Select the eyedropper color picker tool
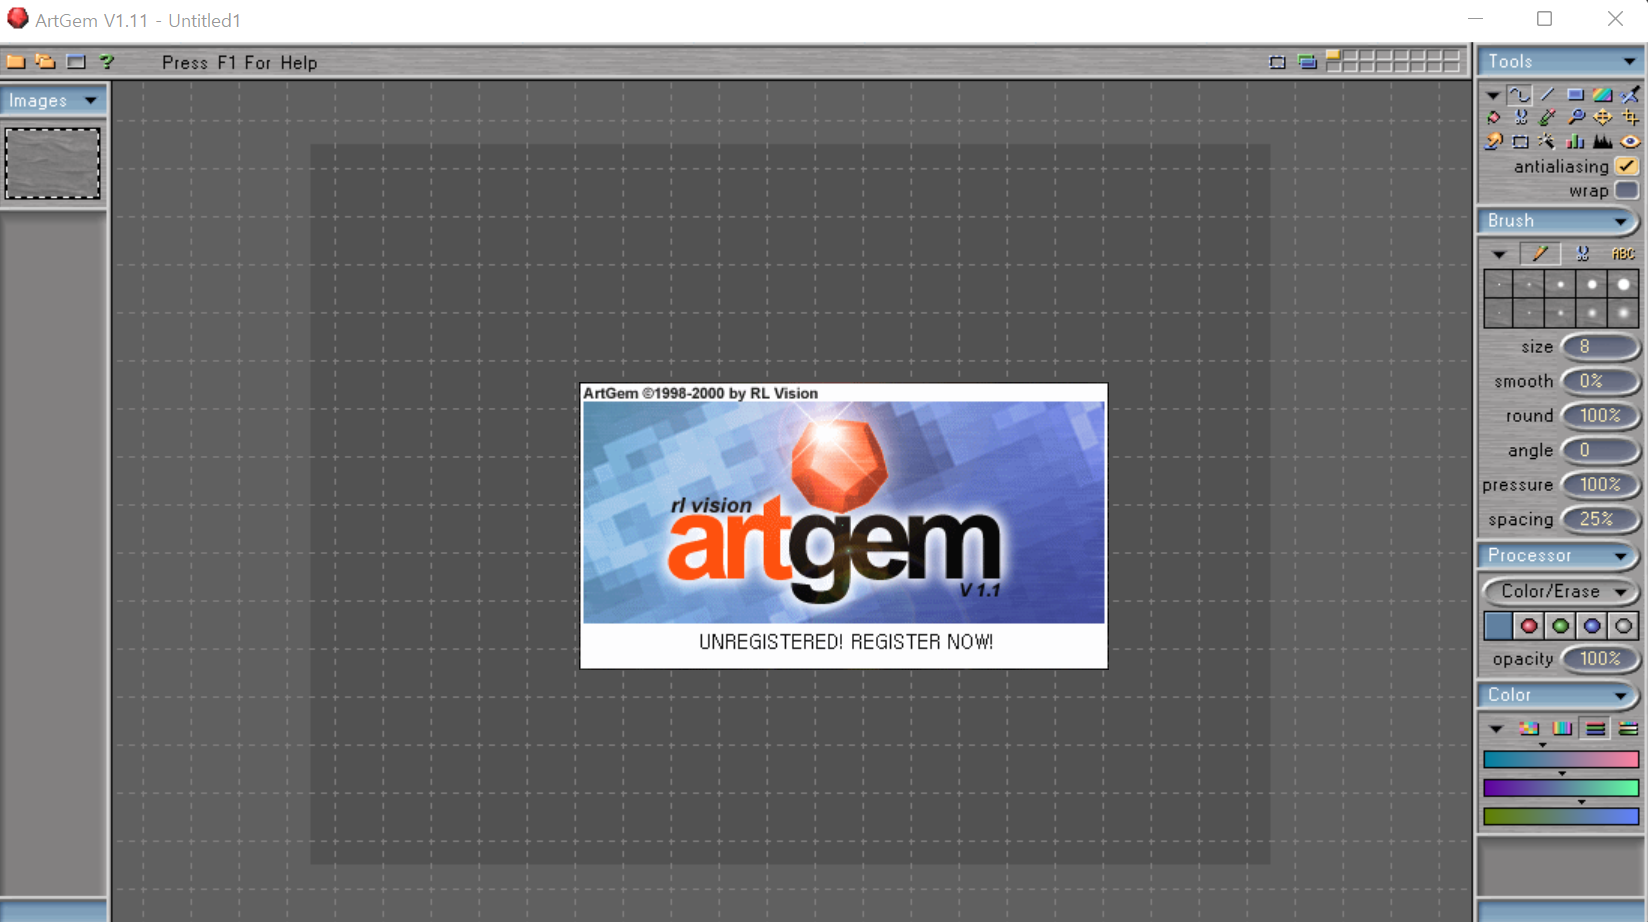1648x922 pixels. tap(1547, 118)
